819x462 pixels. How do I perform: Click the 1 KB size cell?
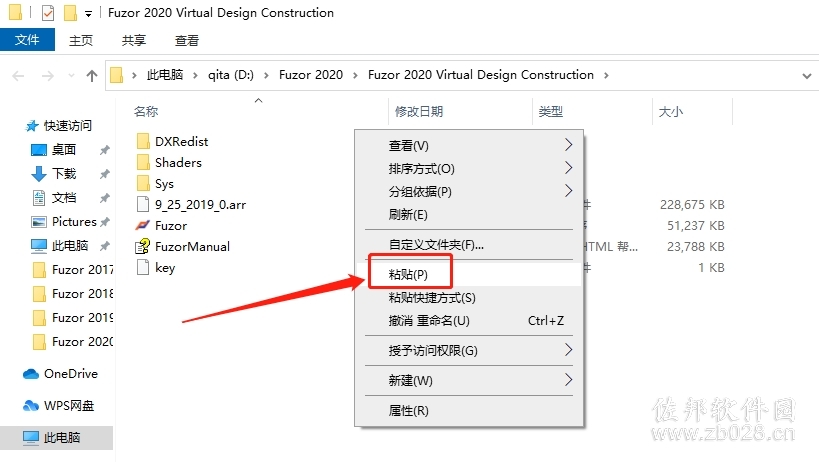point(711,267)
